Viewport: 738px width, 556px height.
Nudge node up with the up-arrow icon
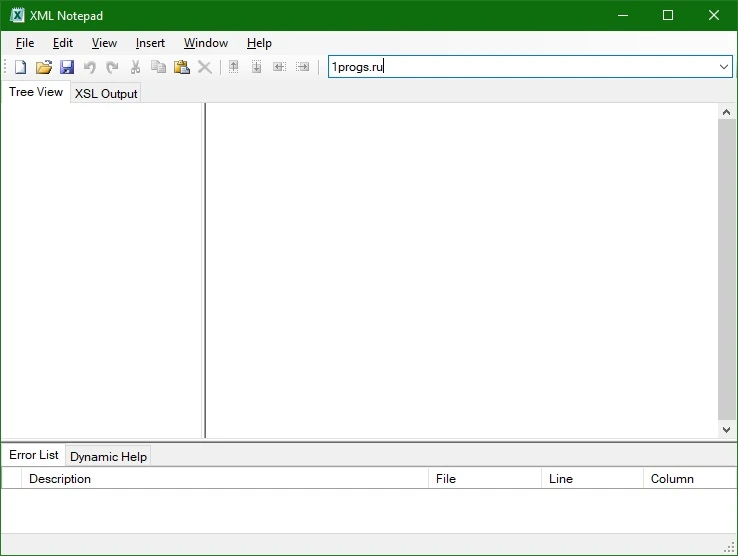pos(233,67)
